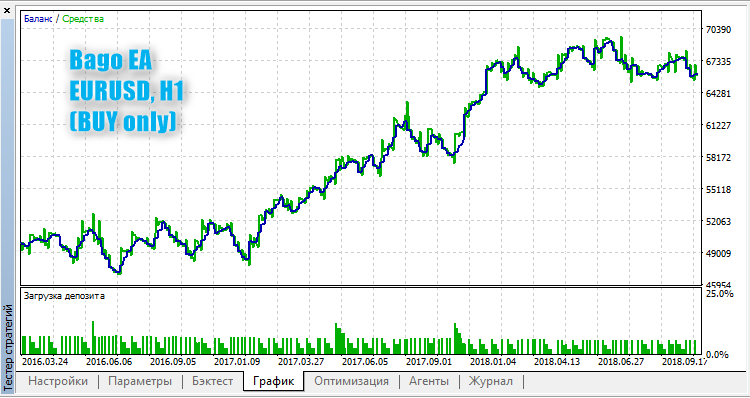Click the 2016.03.24 date label
Image resolution: width=750 pixels, height=398 pixels.
coord(45,361)
